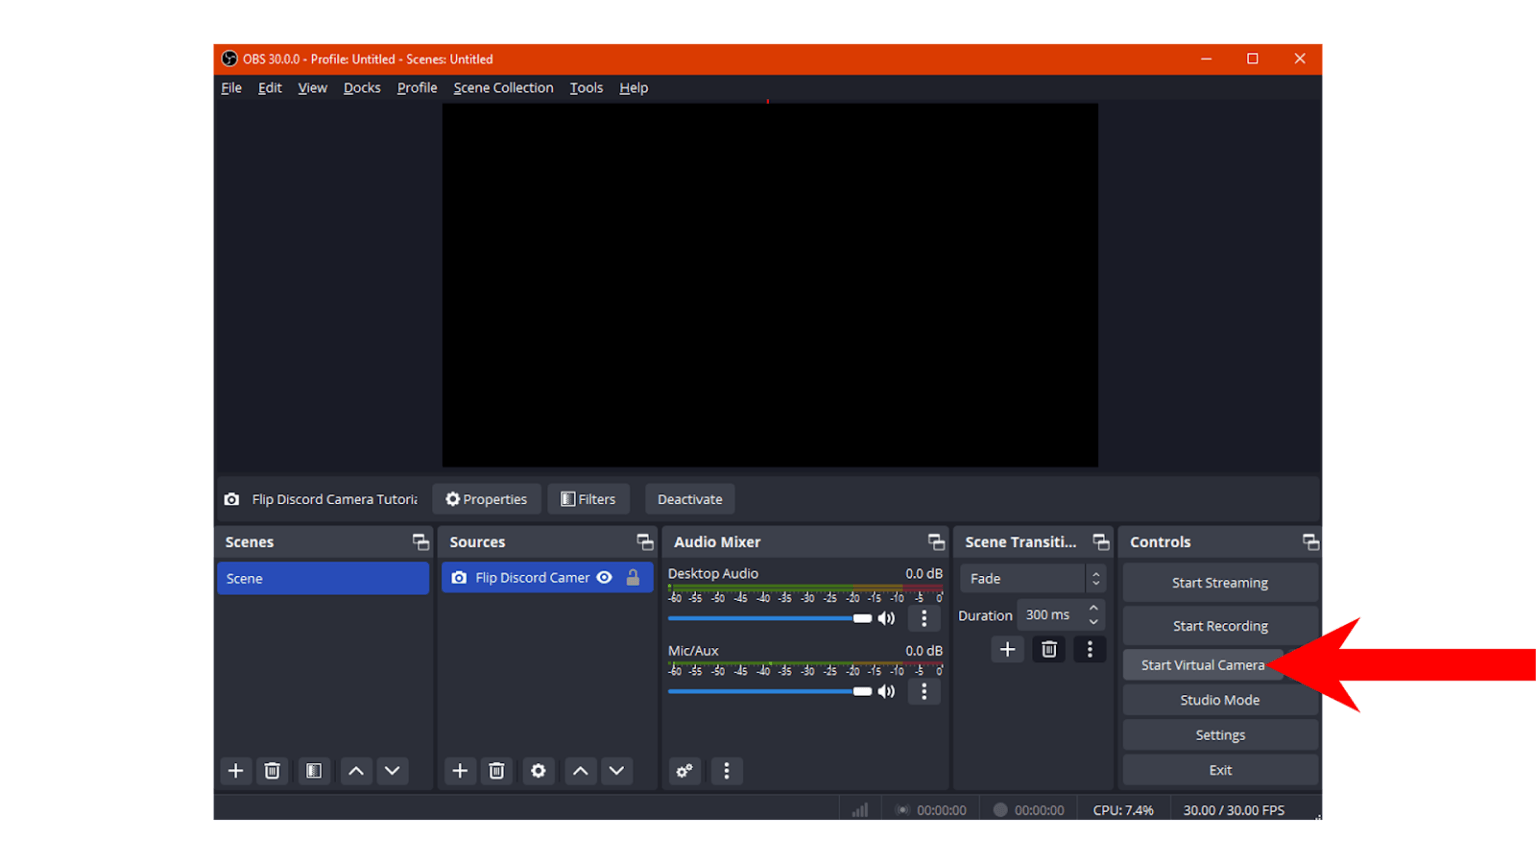This screenshot has width=1536, height=864.
Task: Mute the Mic/Aux channel
Action: pos(886,691)
